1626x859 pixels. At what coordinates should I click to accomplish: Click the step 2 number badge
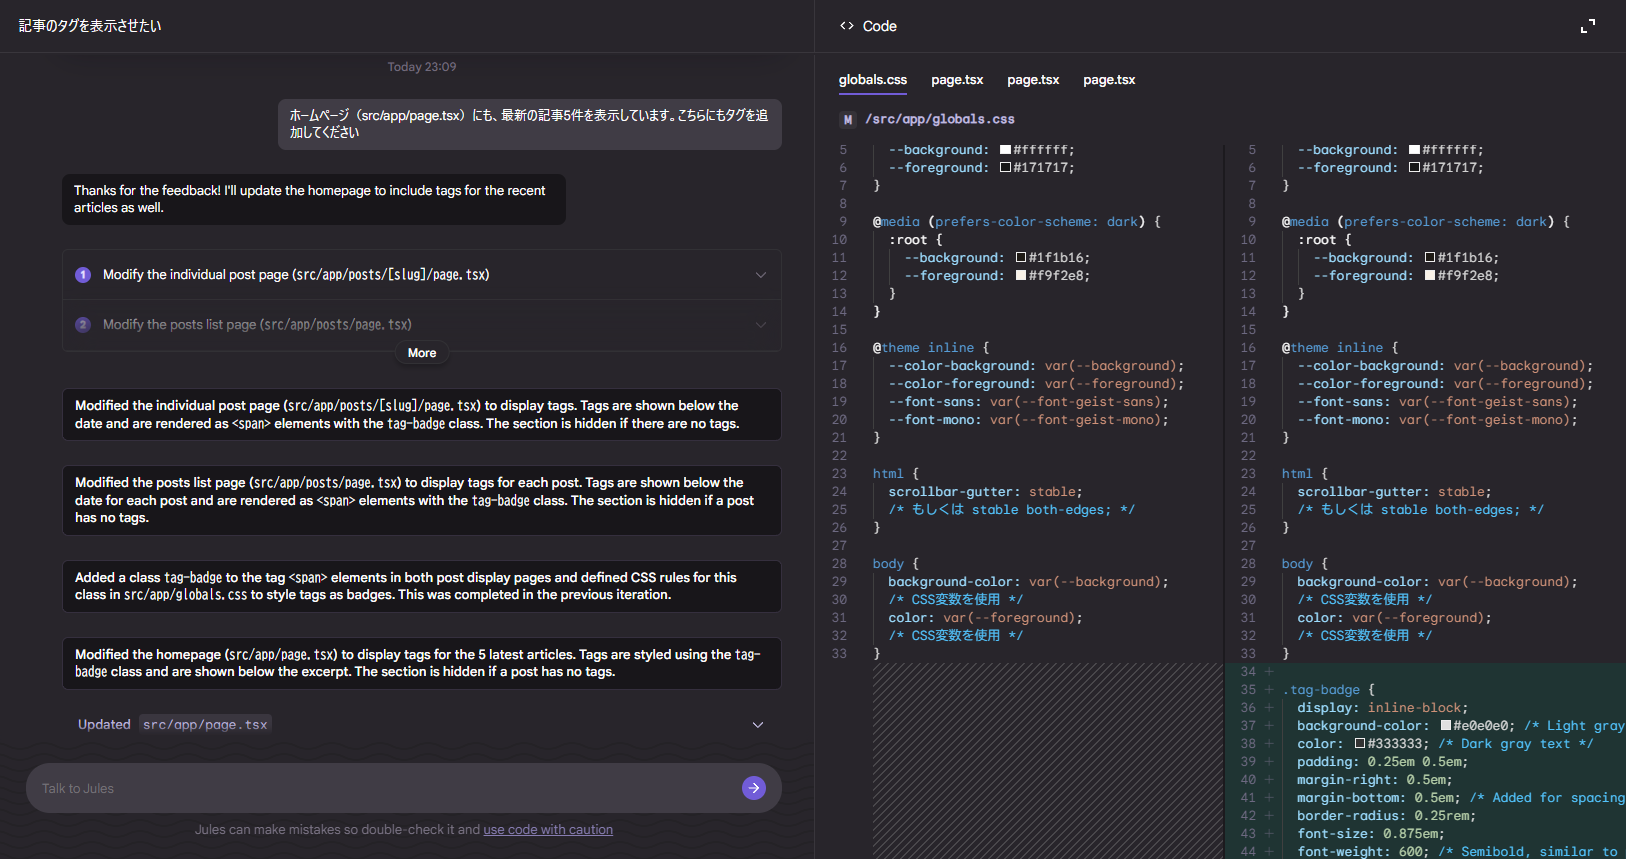tap(83, 325)
